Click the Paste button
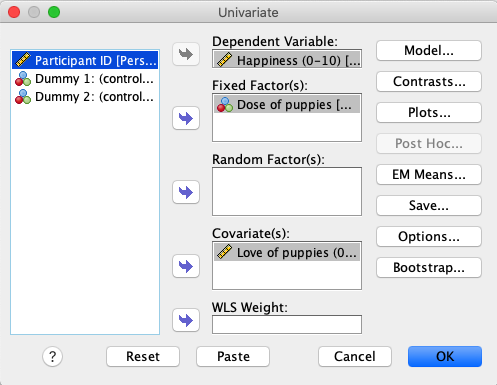The image size is (497, 385). coord(233,357)
